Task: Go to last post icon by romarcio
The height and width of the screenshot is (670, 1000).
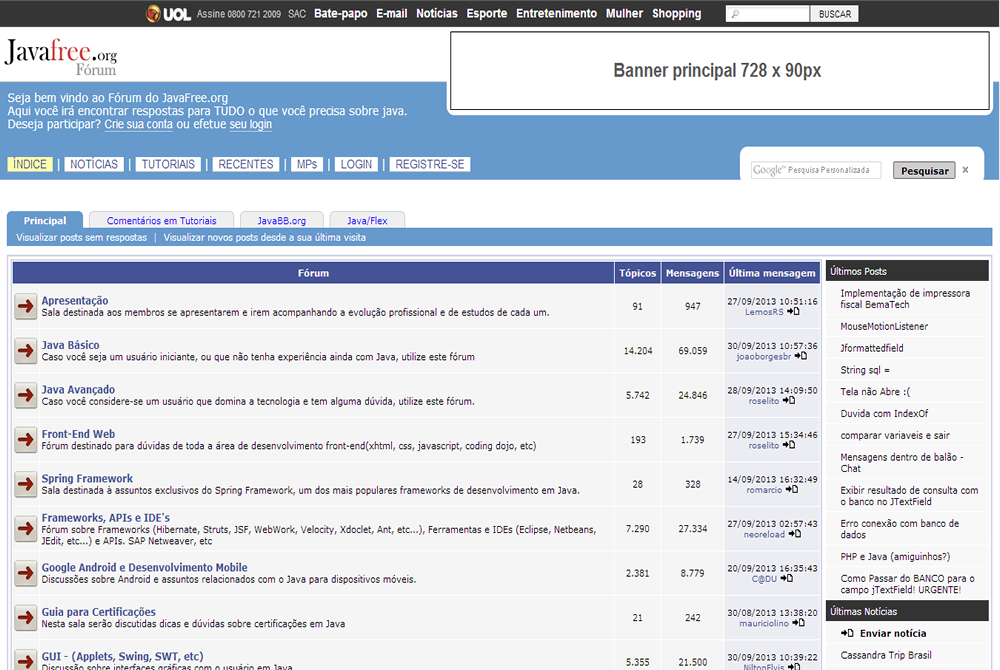Action: click(x=792, y=490)
